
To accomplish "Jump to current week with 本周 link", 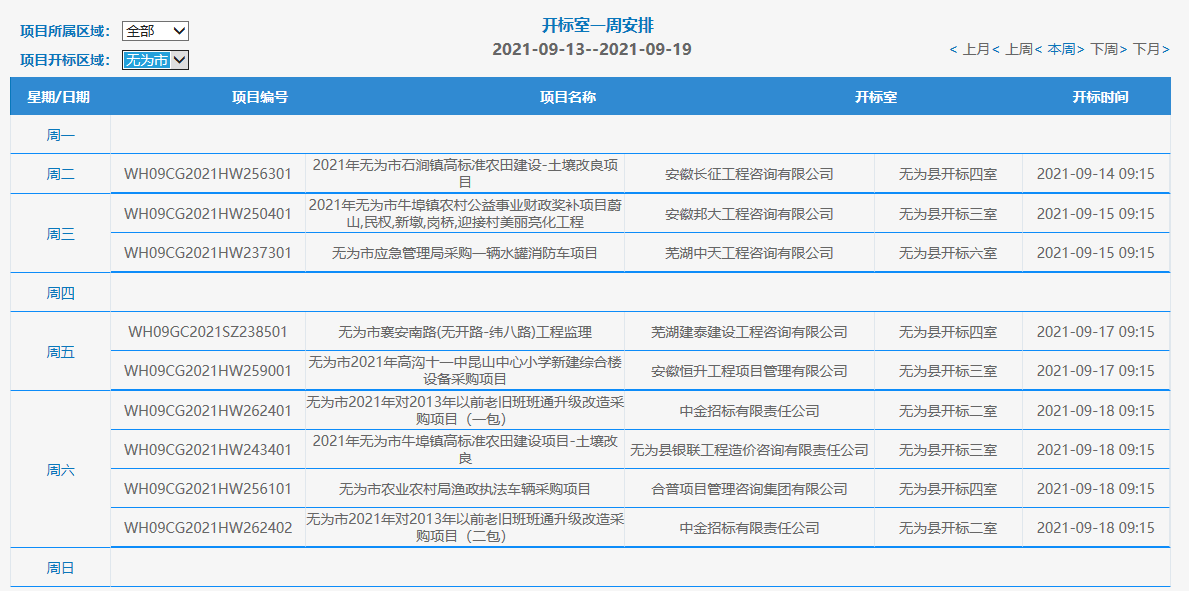I will 1060,49.
